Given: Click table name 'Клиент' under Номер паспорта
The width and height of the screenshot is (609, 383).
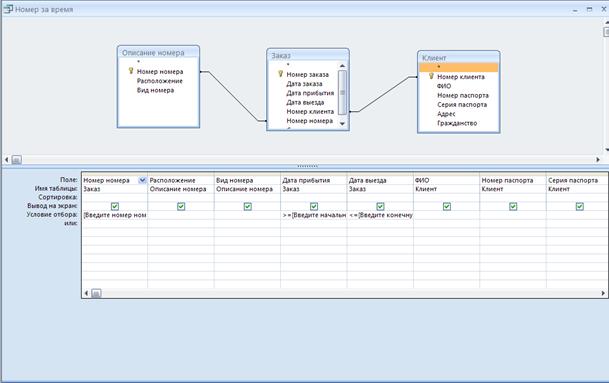Looking at the screenshot, I should (x=492, y=189).
